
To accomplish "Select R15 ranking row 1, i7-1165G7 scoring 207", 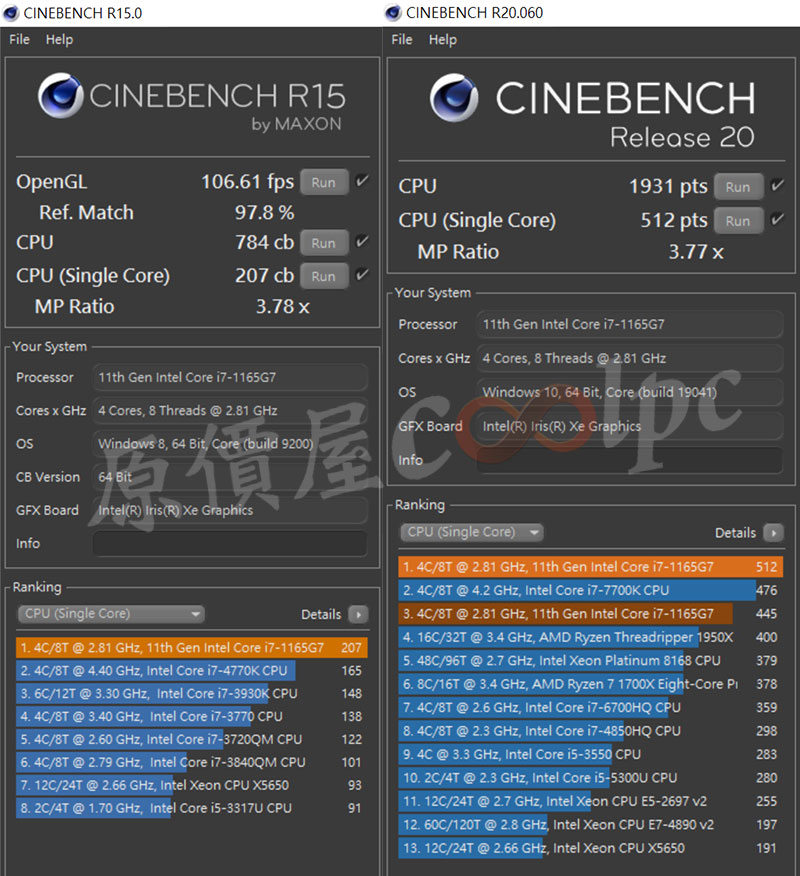I will [x=192, y=648].
